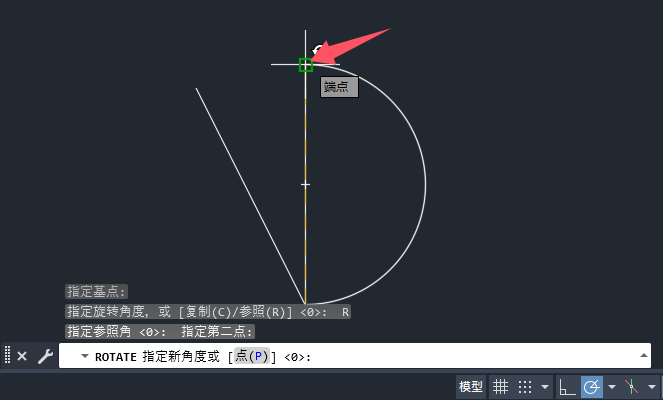Open isometric drafting plane dropdown arrow
The width and height of the screenshot is (663, 400).
[652, 386]
